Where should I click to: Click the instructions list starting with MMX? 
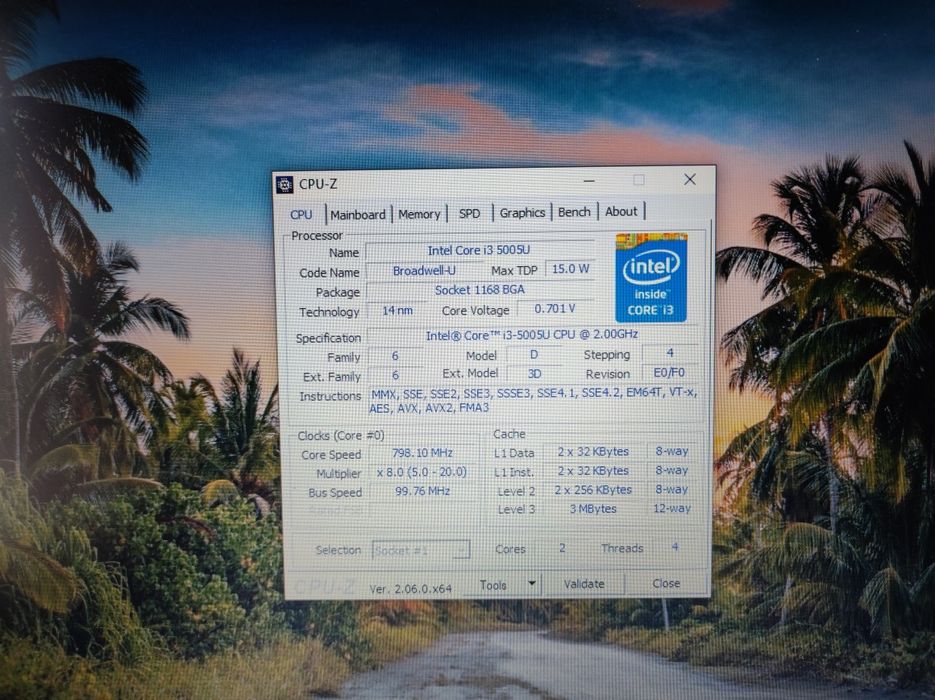tap(532, 401)
